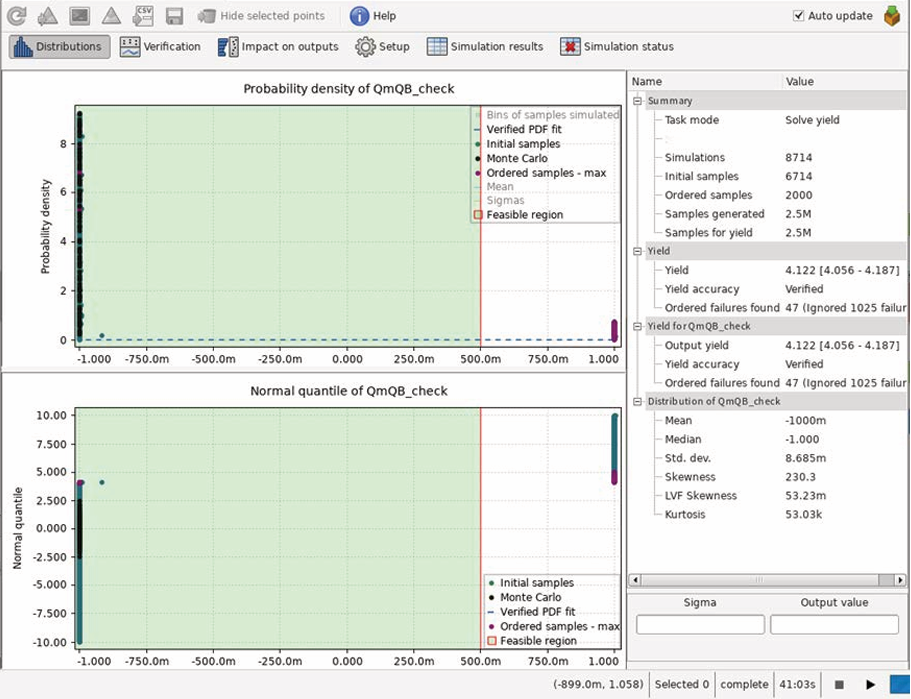Viewport: 911px width, 699px height.
Task: Click the 'Selected 0' status entry
Action: tap(682, 684)
